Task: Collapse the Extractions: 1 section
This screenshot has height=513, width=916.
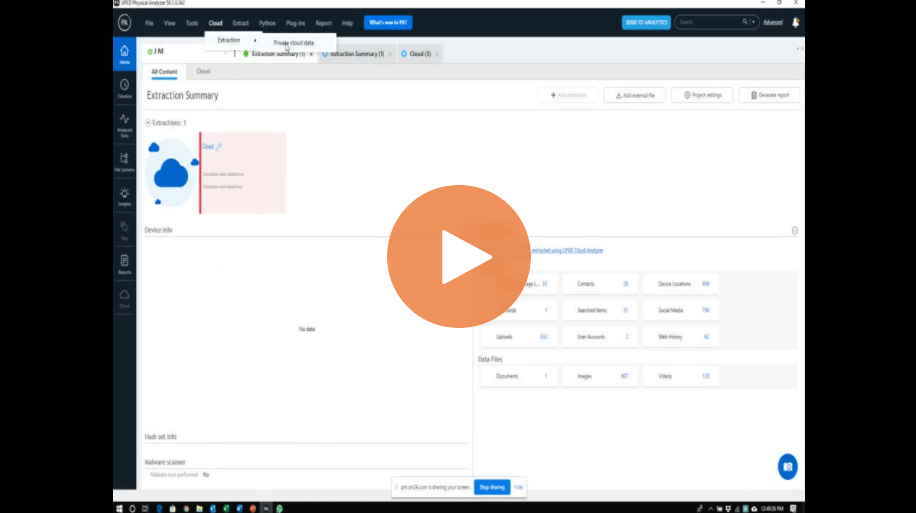Action: 148,123
